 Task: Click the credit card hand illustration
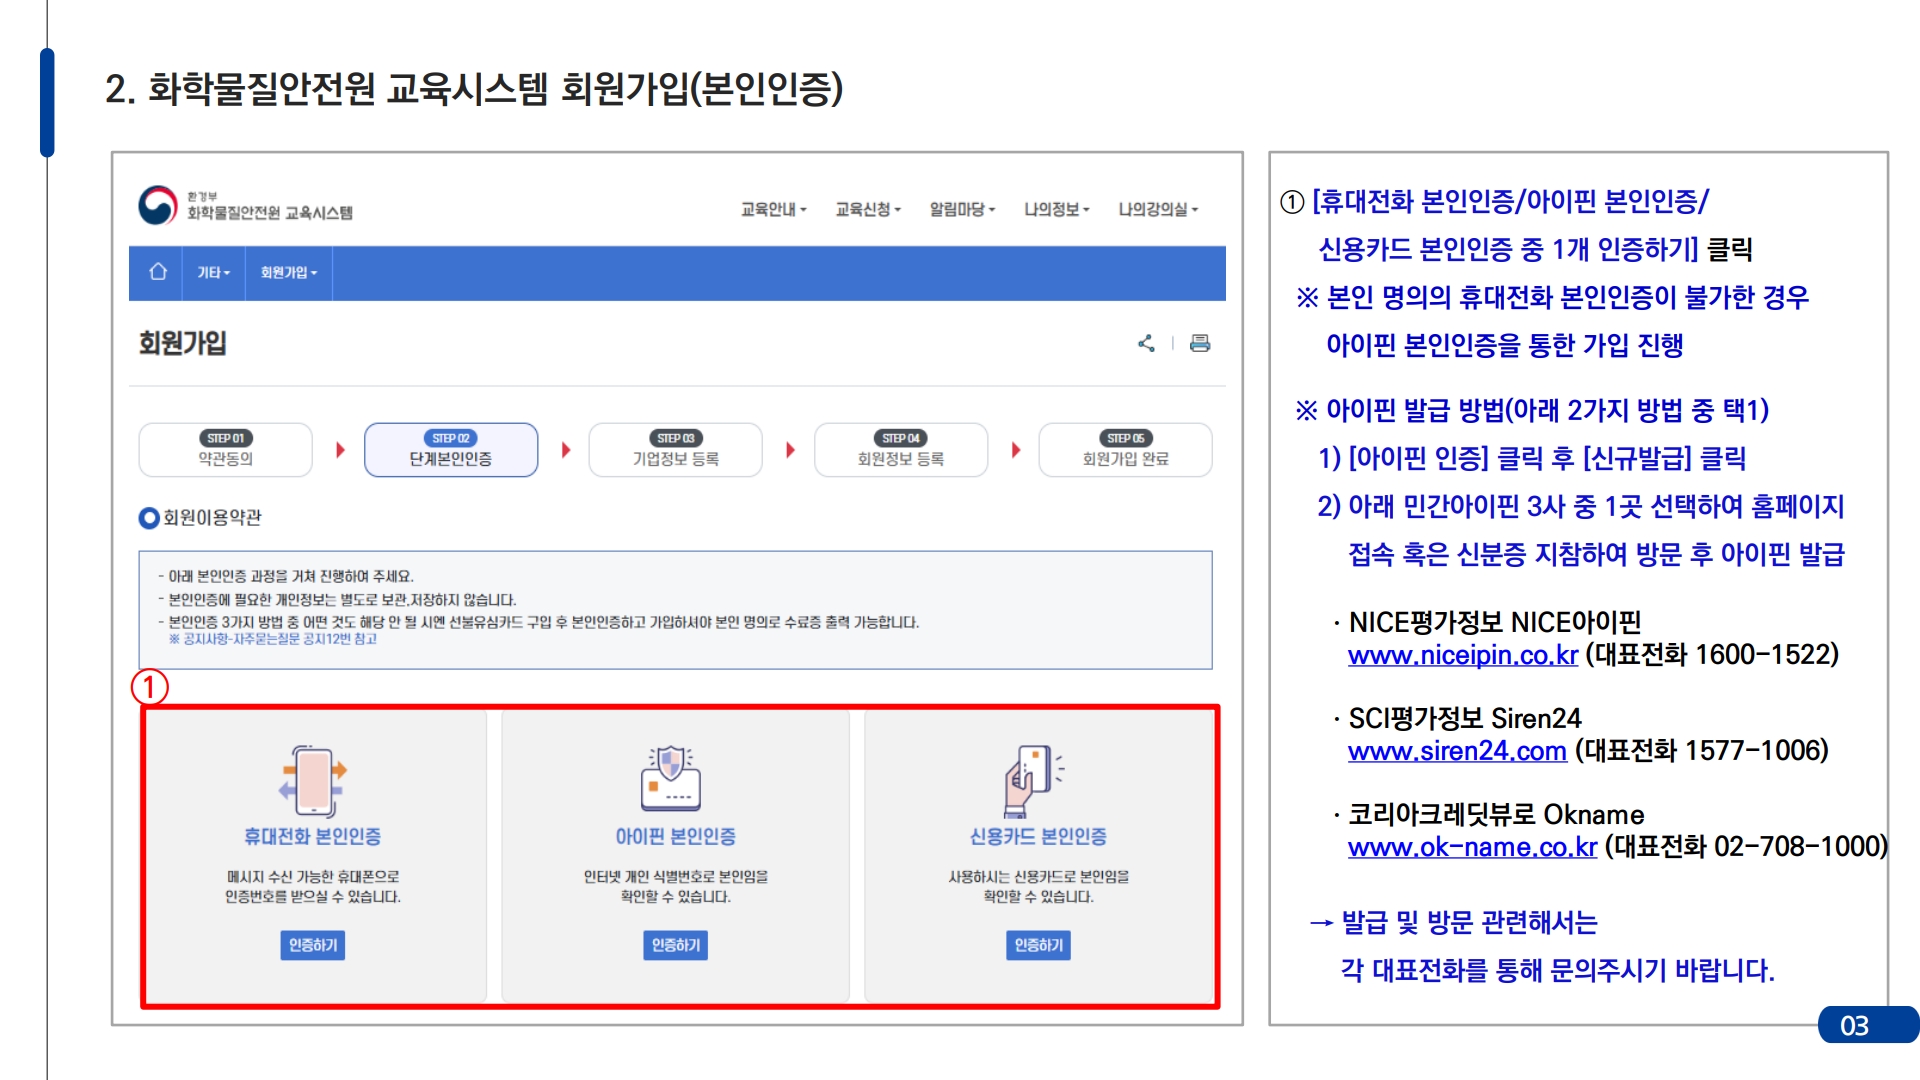(1034, 780)
